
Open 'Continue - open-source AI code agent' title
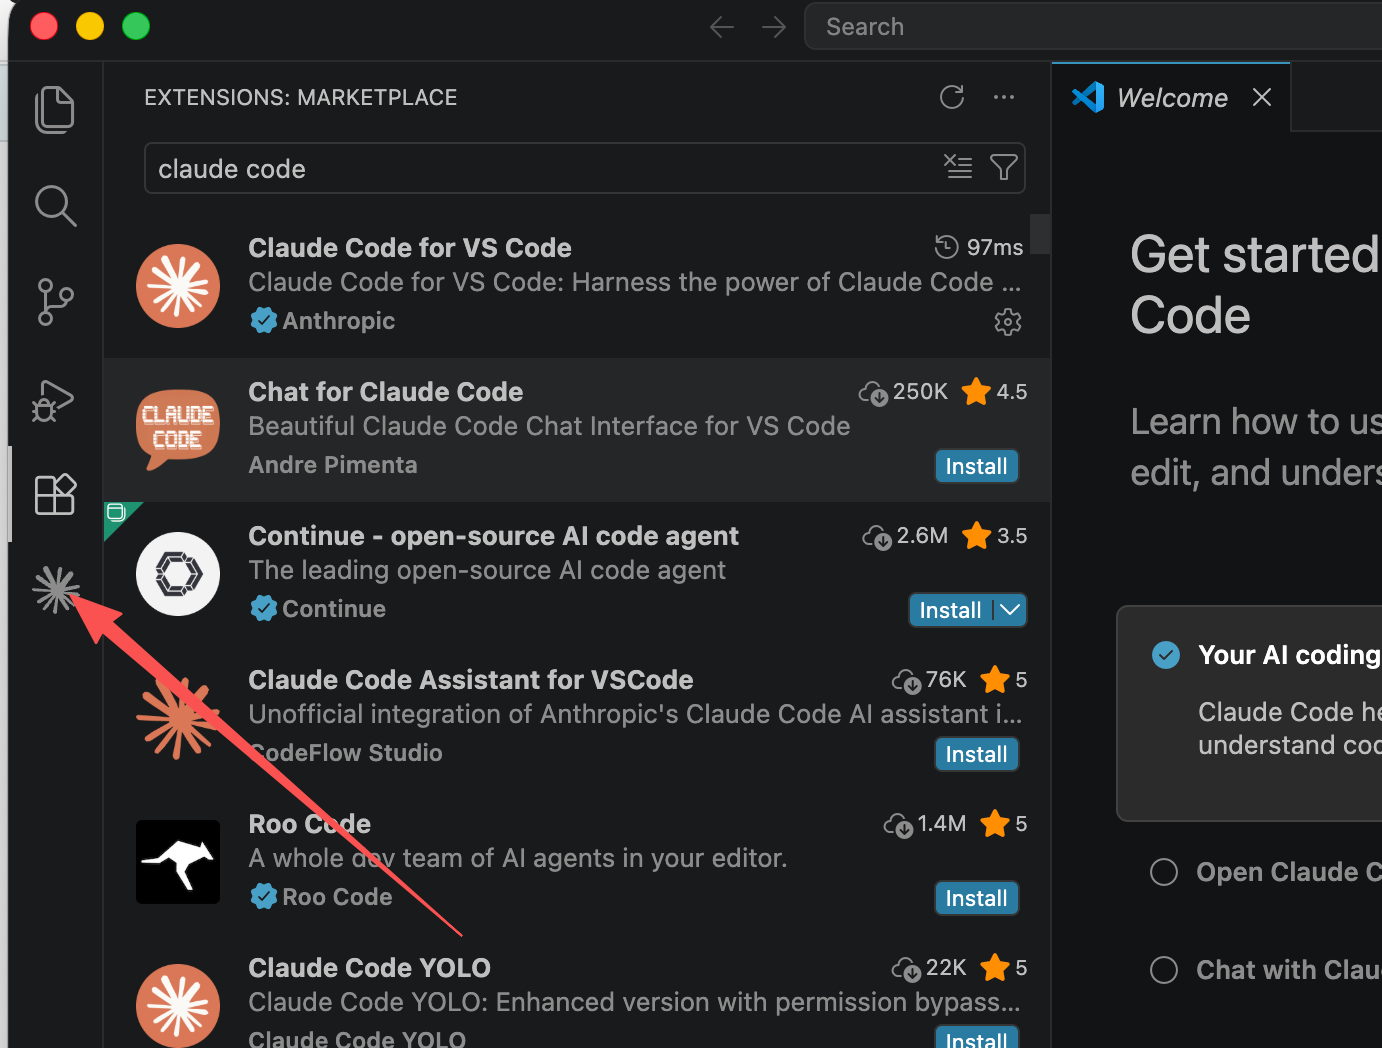click(494, 536)
